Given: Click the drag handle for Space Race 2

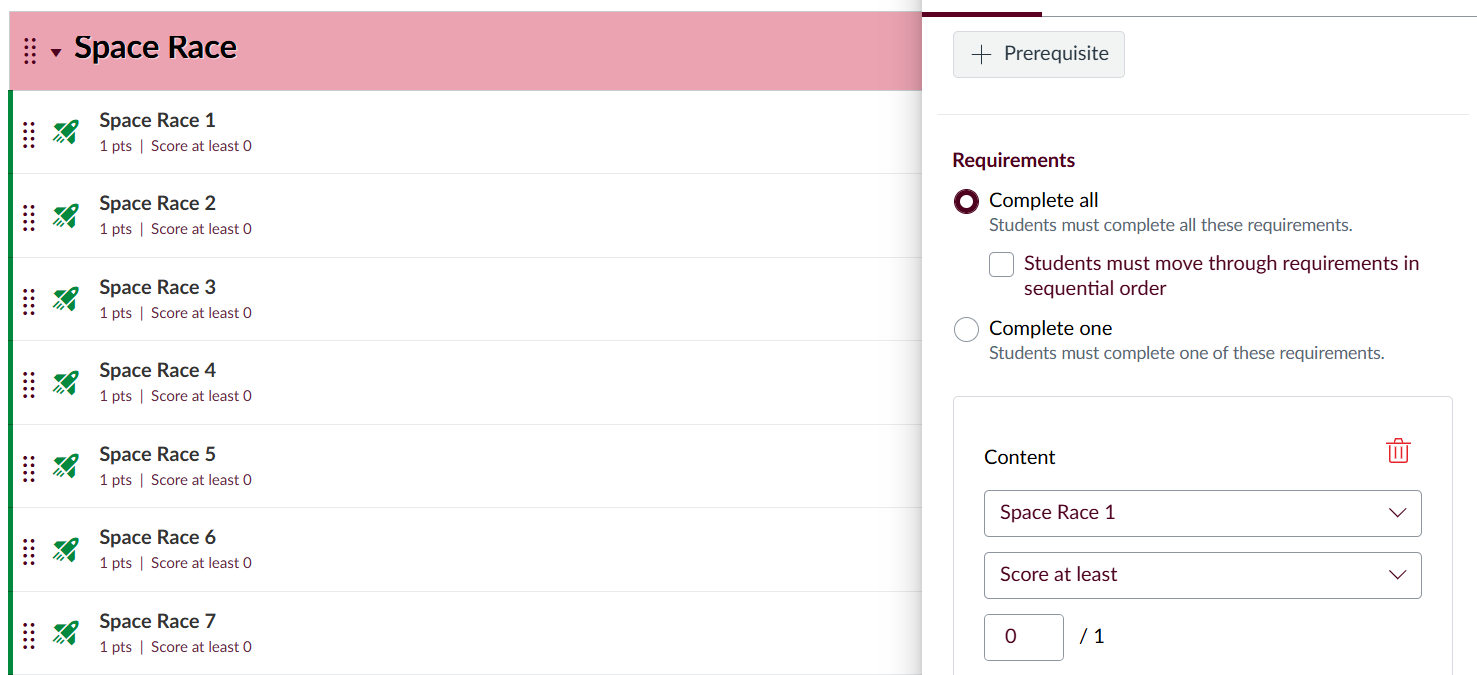Looking at the screenshot, I should coord(29,216).
